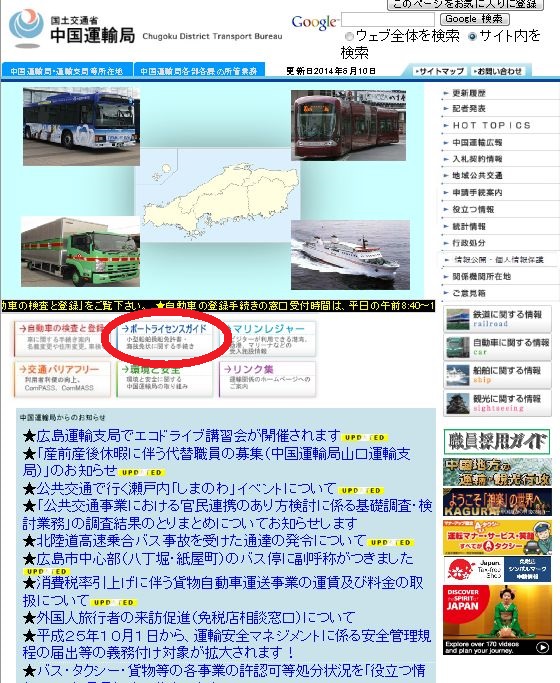Open 消費税率引上げに伴う貨物自動車 link

(x=223, y=592)
